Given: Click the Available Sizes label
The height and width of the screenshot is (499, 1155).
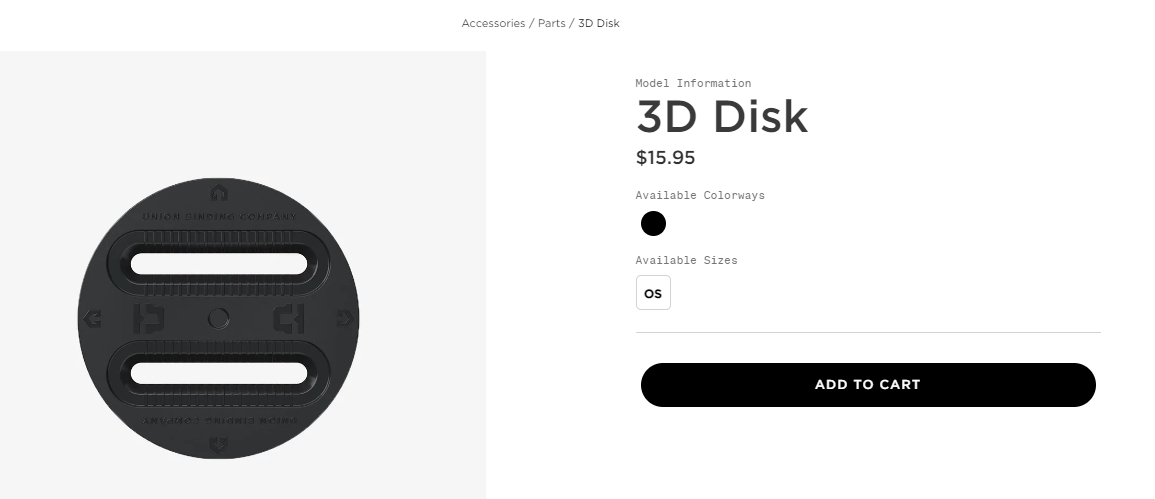Looking at the screenshot, I should pos(686,260).
